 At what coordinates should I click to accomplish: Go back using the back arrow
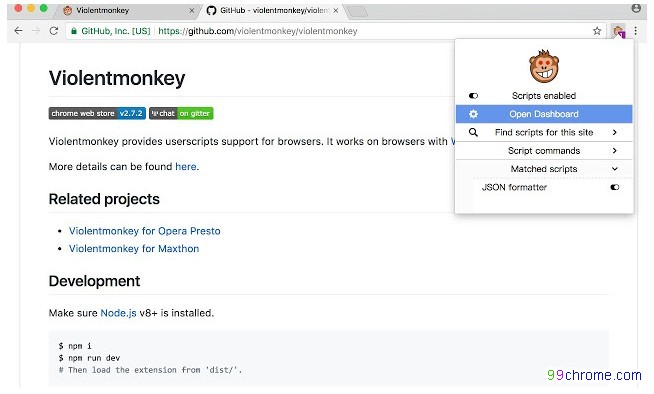coord(18,31)
